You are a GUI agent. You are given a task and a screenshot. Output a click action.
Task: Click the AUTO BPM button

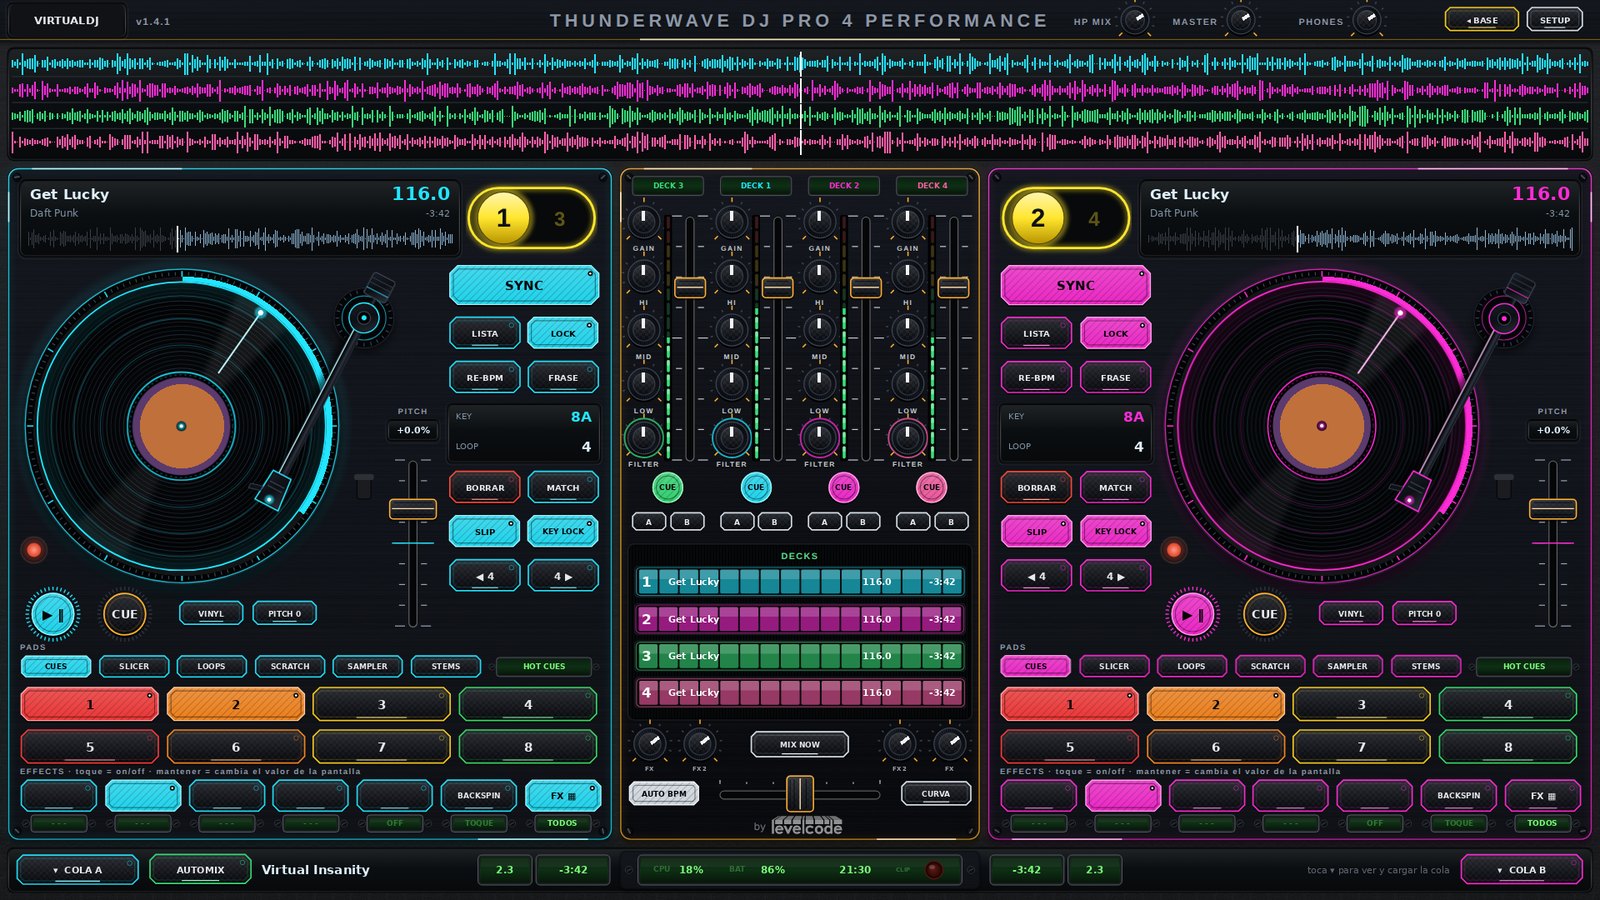point(664,794)
